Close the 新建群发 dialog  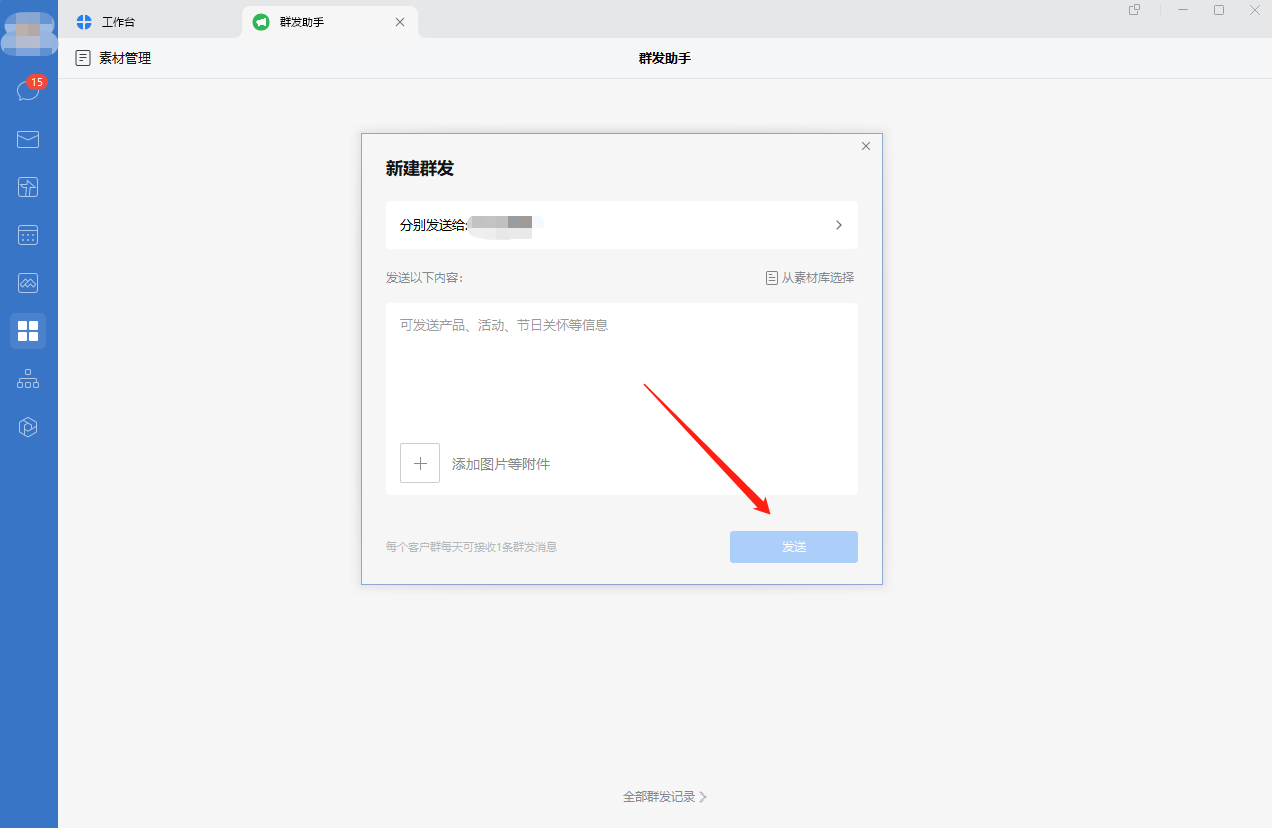pos(866,146)
